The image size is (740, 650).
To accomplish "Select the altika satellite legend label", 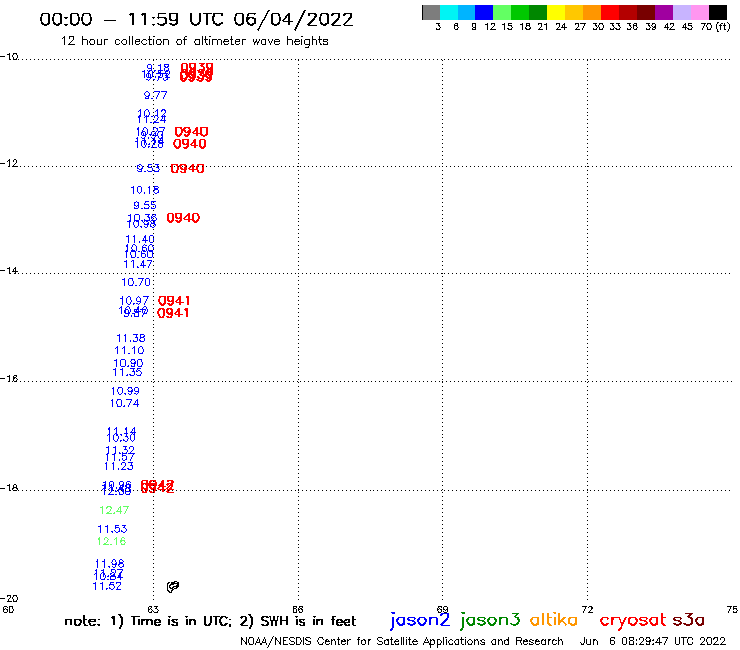I will (554, 619).
